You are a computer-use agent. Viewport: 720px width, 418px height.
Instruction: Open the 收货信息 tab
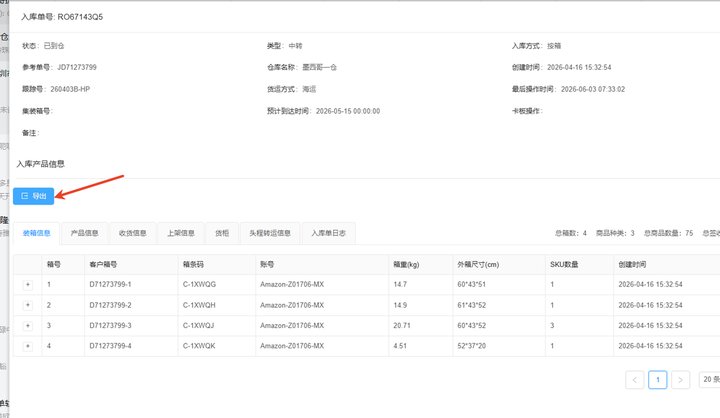pyautogui.click(x=133, y=233)
